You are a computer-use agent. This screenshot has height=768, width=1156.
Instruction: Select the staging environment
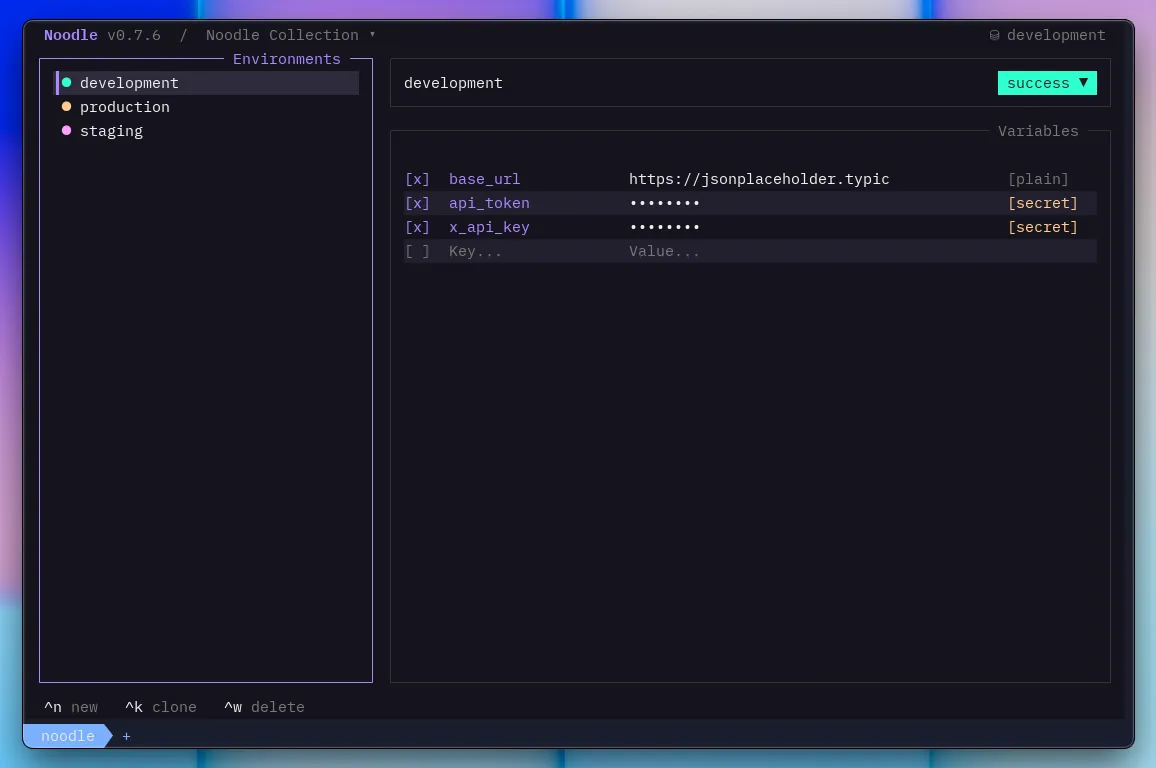[207, 130]
